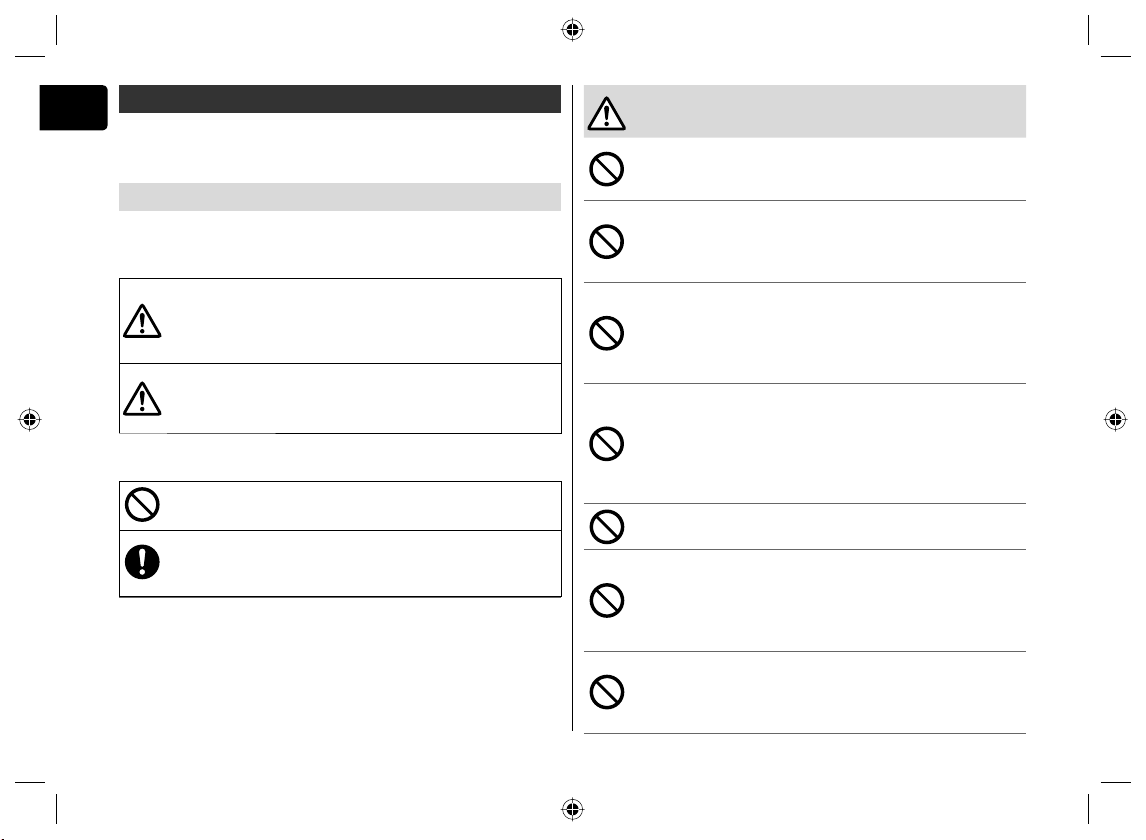Click the first prohibition icon under the gray warning banner
This screenshot has height=840, width=1146.
(x=607, y=169)
